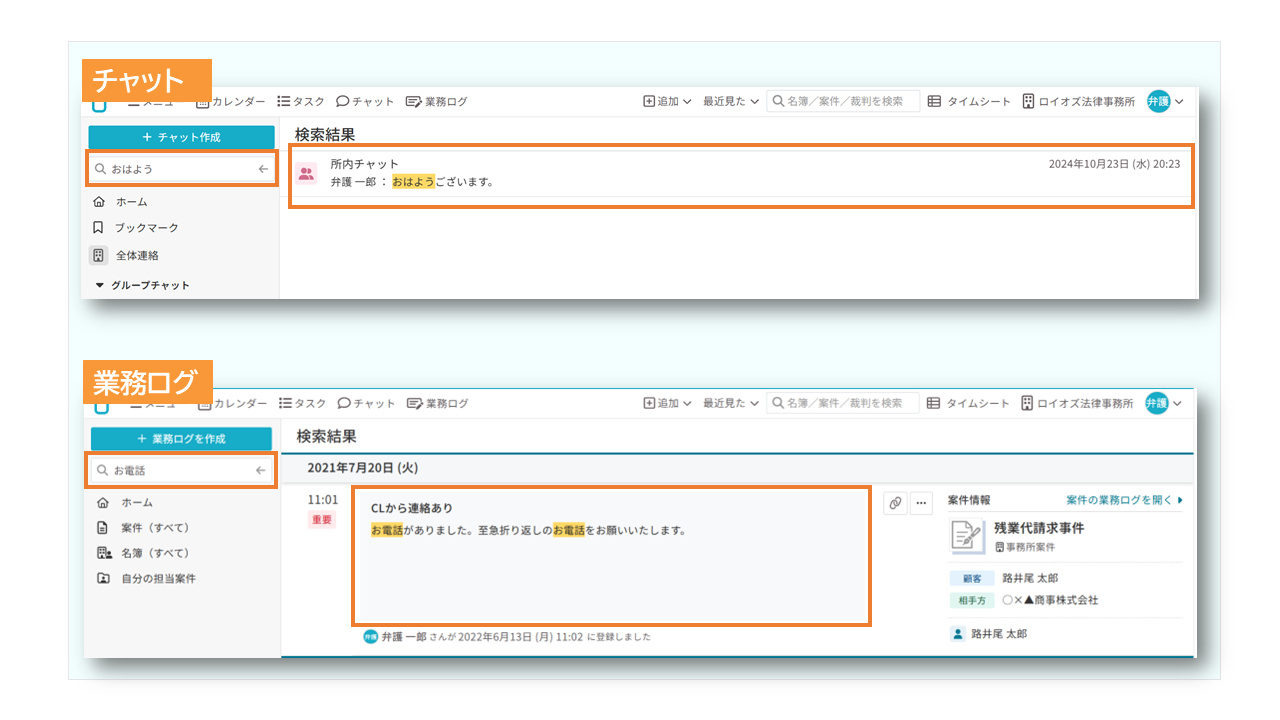The width and height of the screenshot is (1280, 720).
Task: Select 案件（すべて） in the business log sidebar
Action: click(x=154, y=528)
